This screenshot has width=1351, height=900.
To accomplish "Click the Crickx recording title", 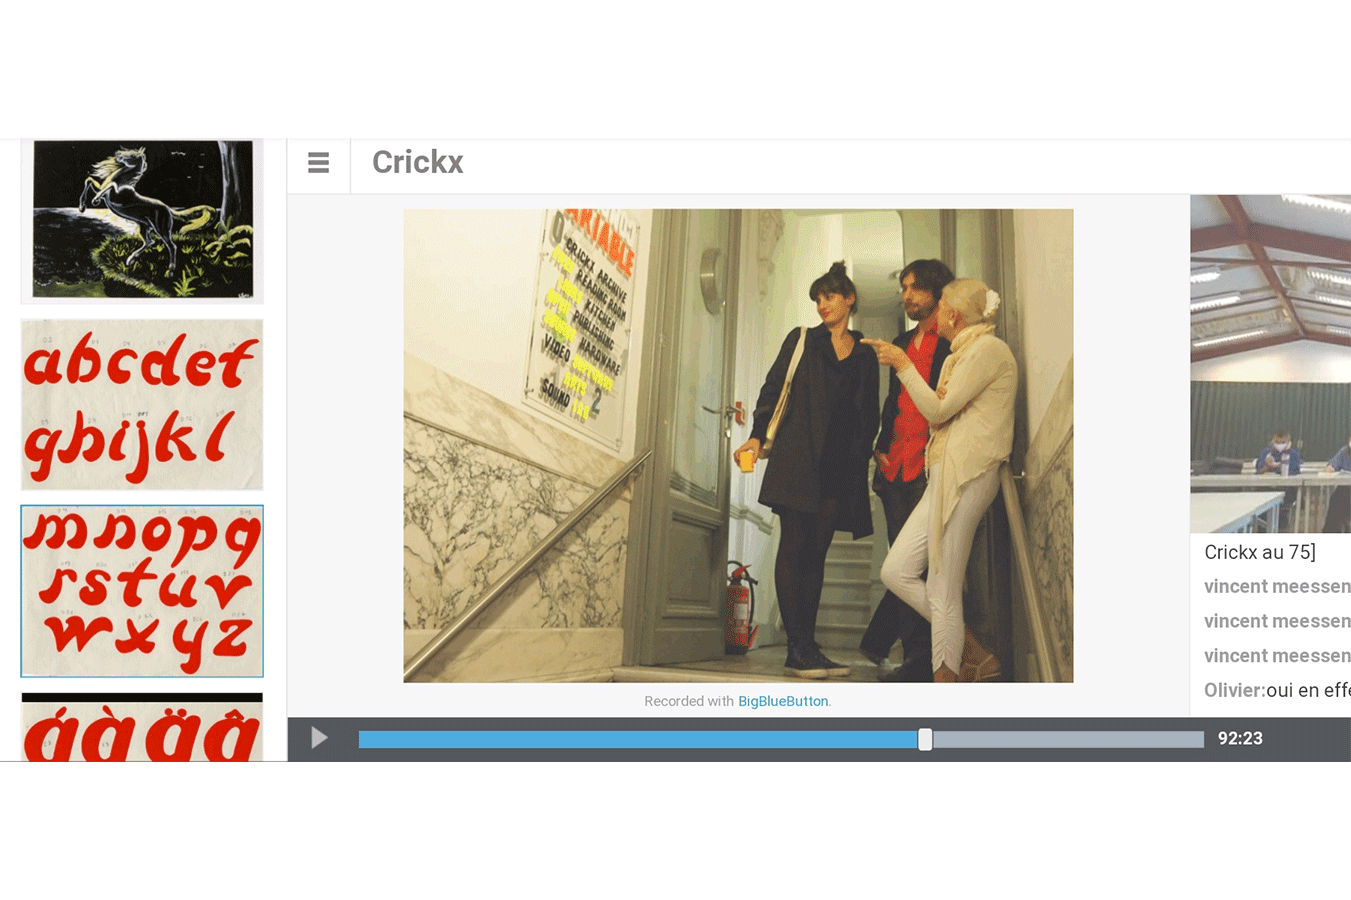I will (x=417, y=162).
